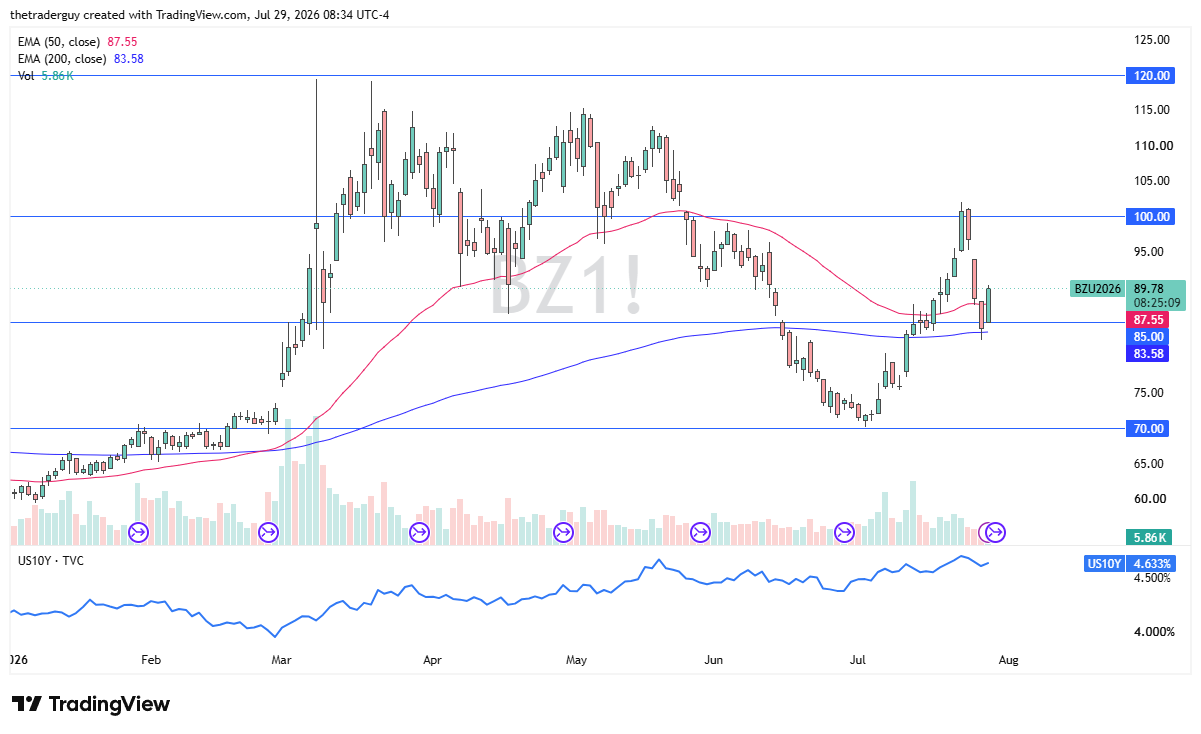Viewport: 1201px width, 734px height.
Task: Click the blue US10Y axis tag
Action: (1103, 564)
